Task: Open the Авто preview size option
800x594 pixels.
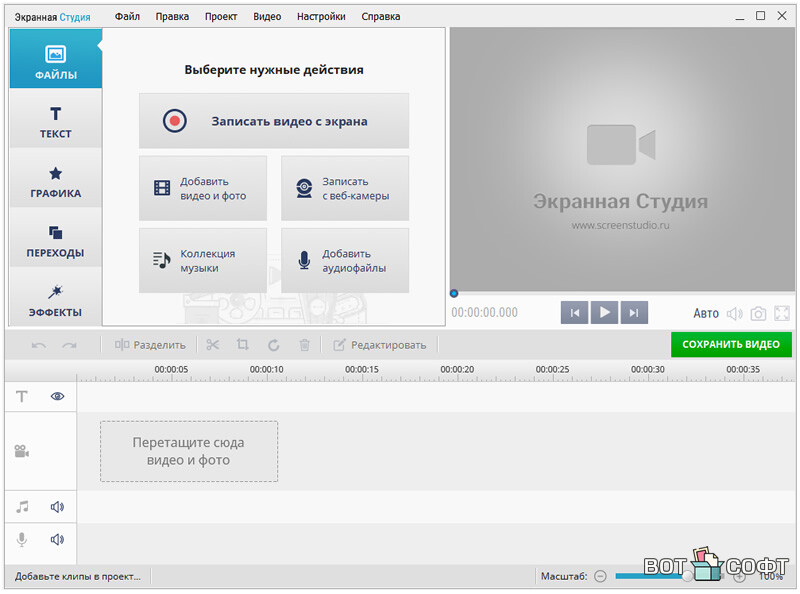Action: pyautogui.click(x=706, y=313)
